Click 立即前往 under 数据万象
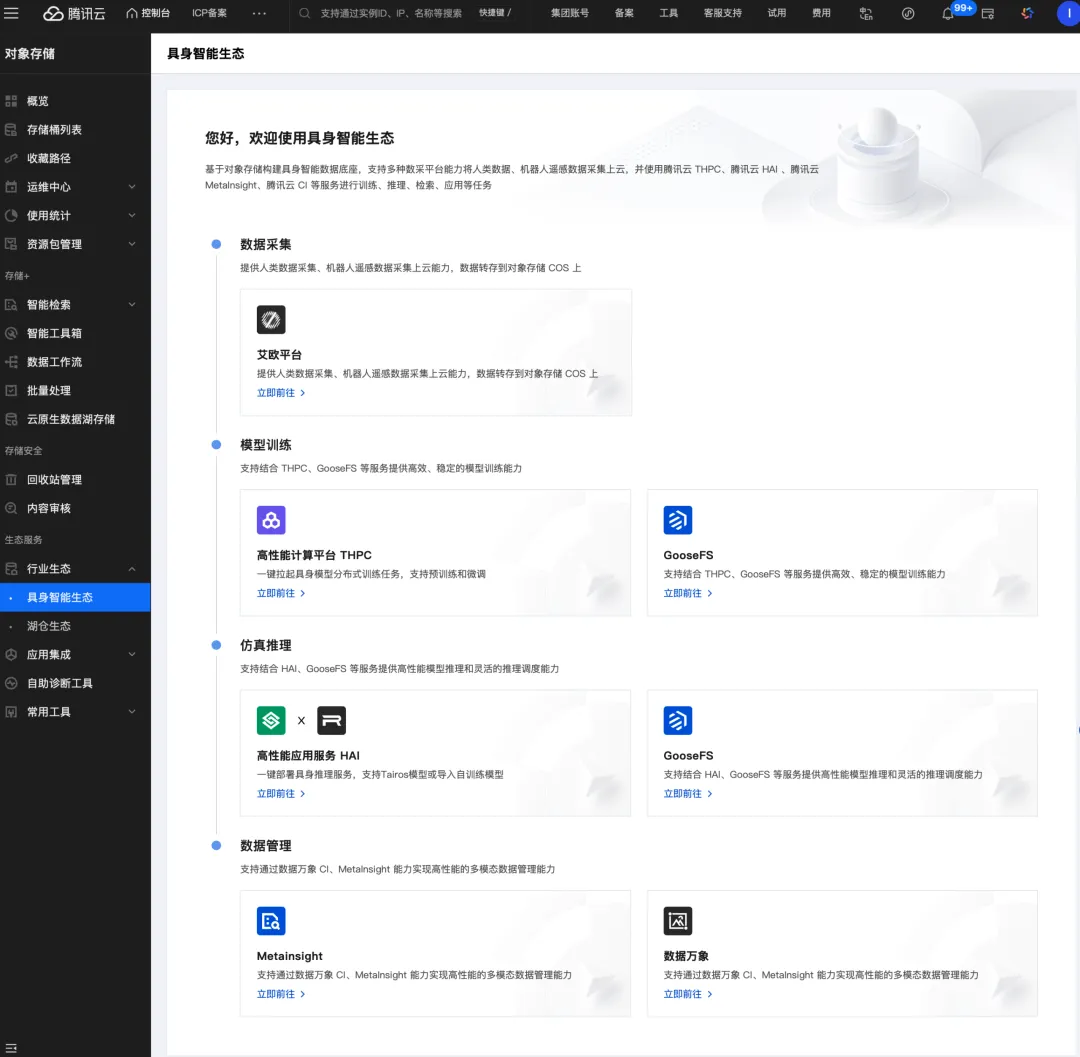 (x=688, y=994)
